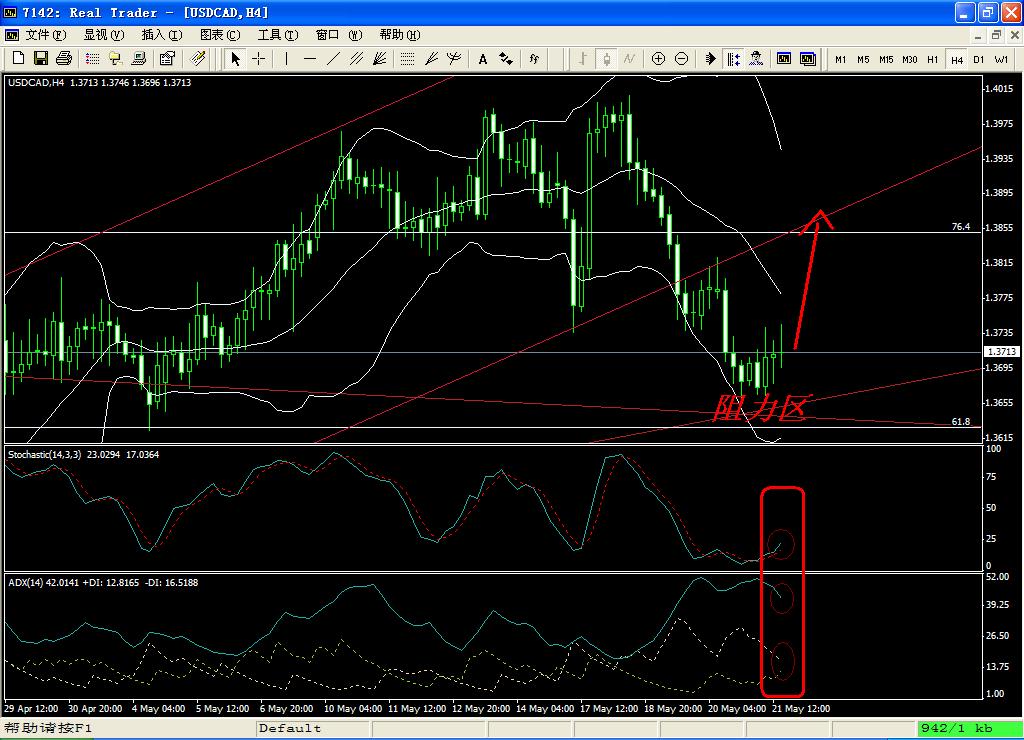
Task: Click the Zoom In plus icon
Action: [658, 59]
